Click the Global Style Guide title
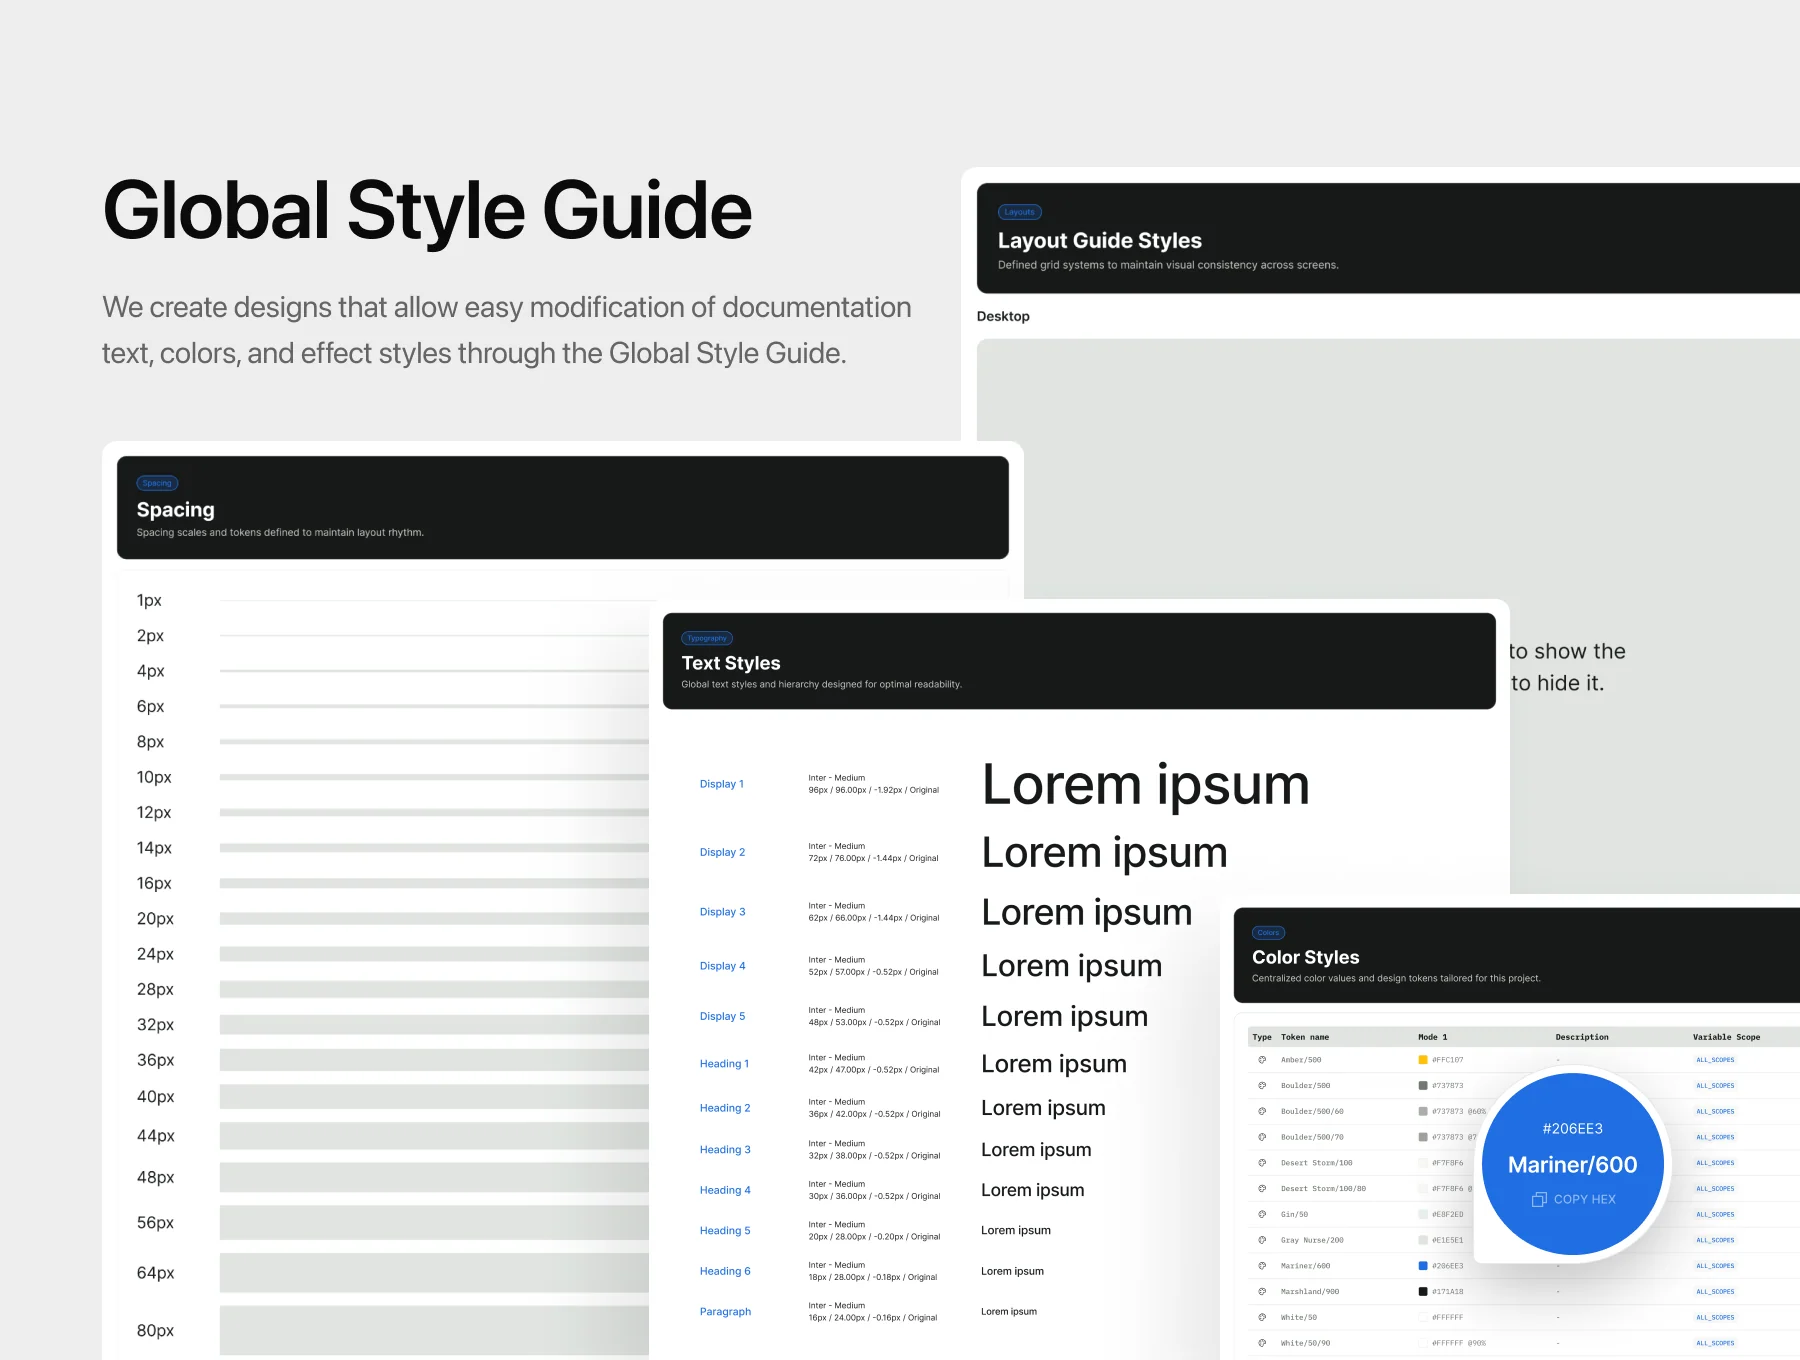 427,211
